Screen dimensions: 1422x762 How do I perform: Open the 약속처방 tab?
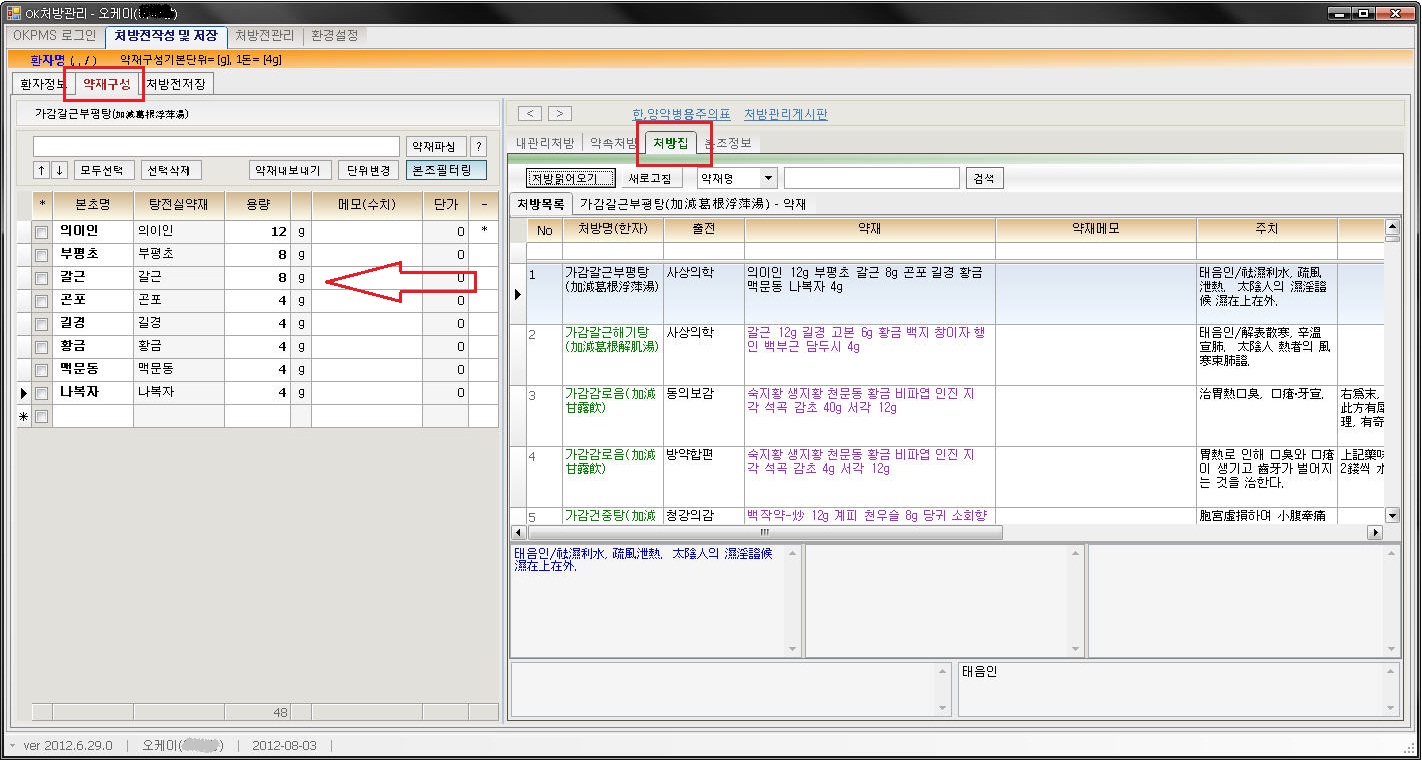(614, 143)
